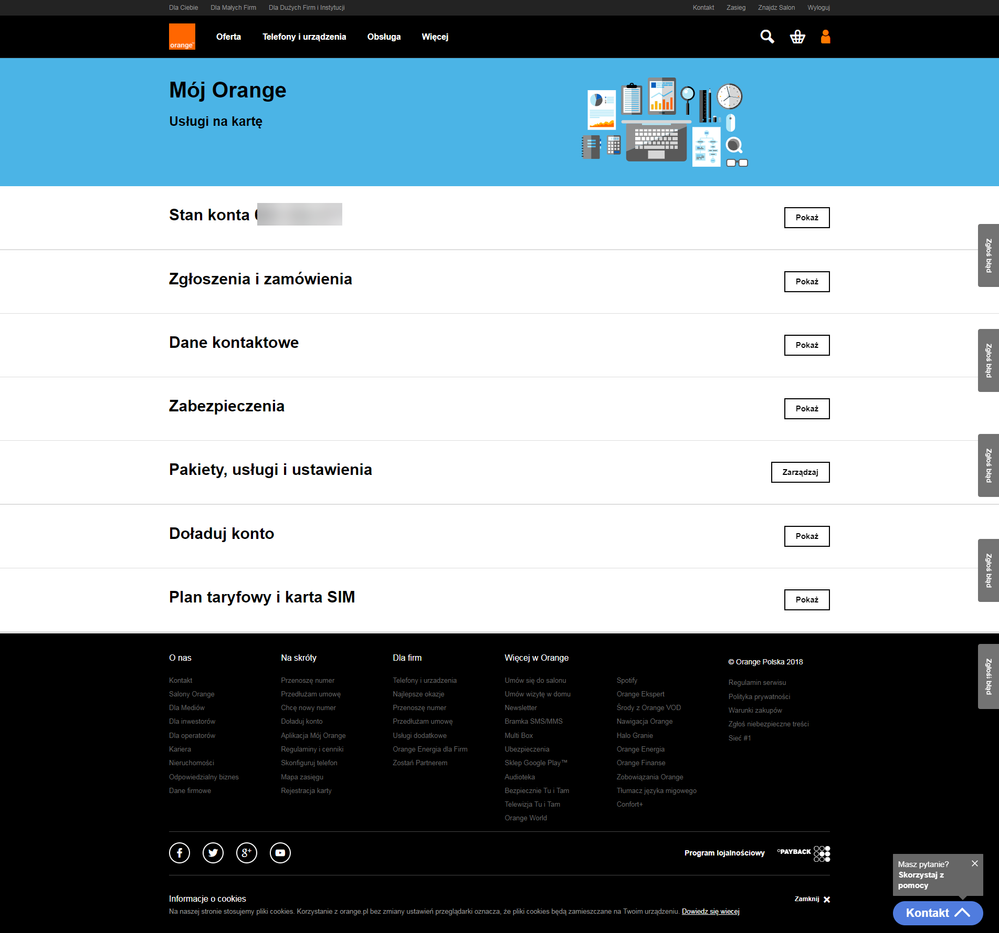Screen dimensions: 999x933
Task: Log out with Wyloguj link
Action: click(818, 8)
